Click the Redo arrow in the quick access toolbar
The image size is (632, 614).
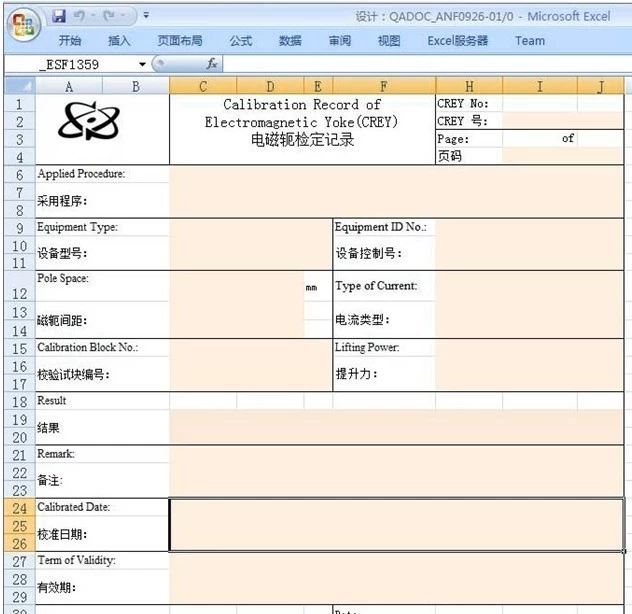pos(108,16)
